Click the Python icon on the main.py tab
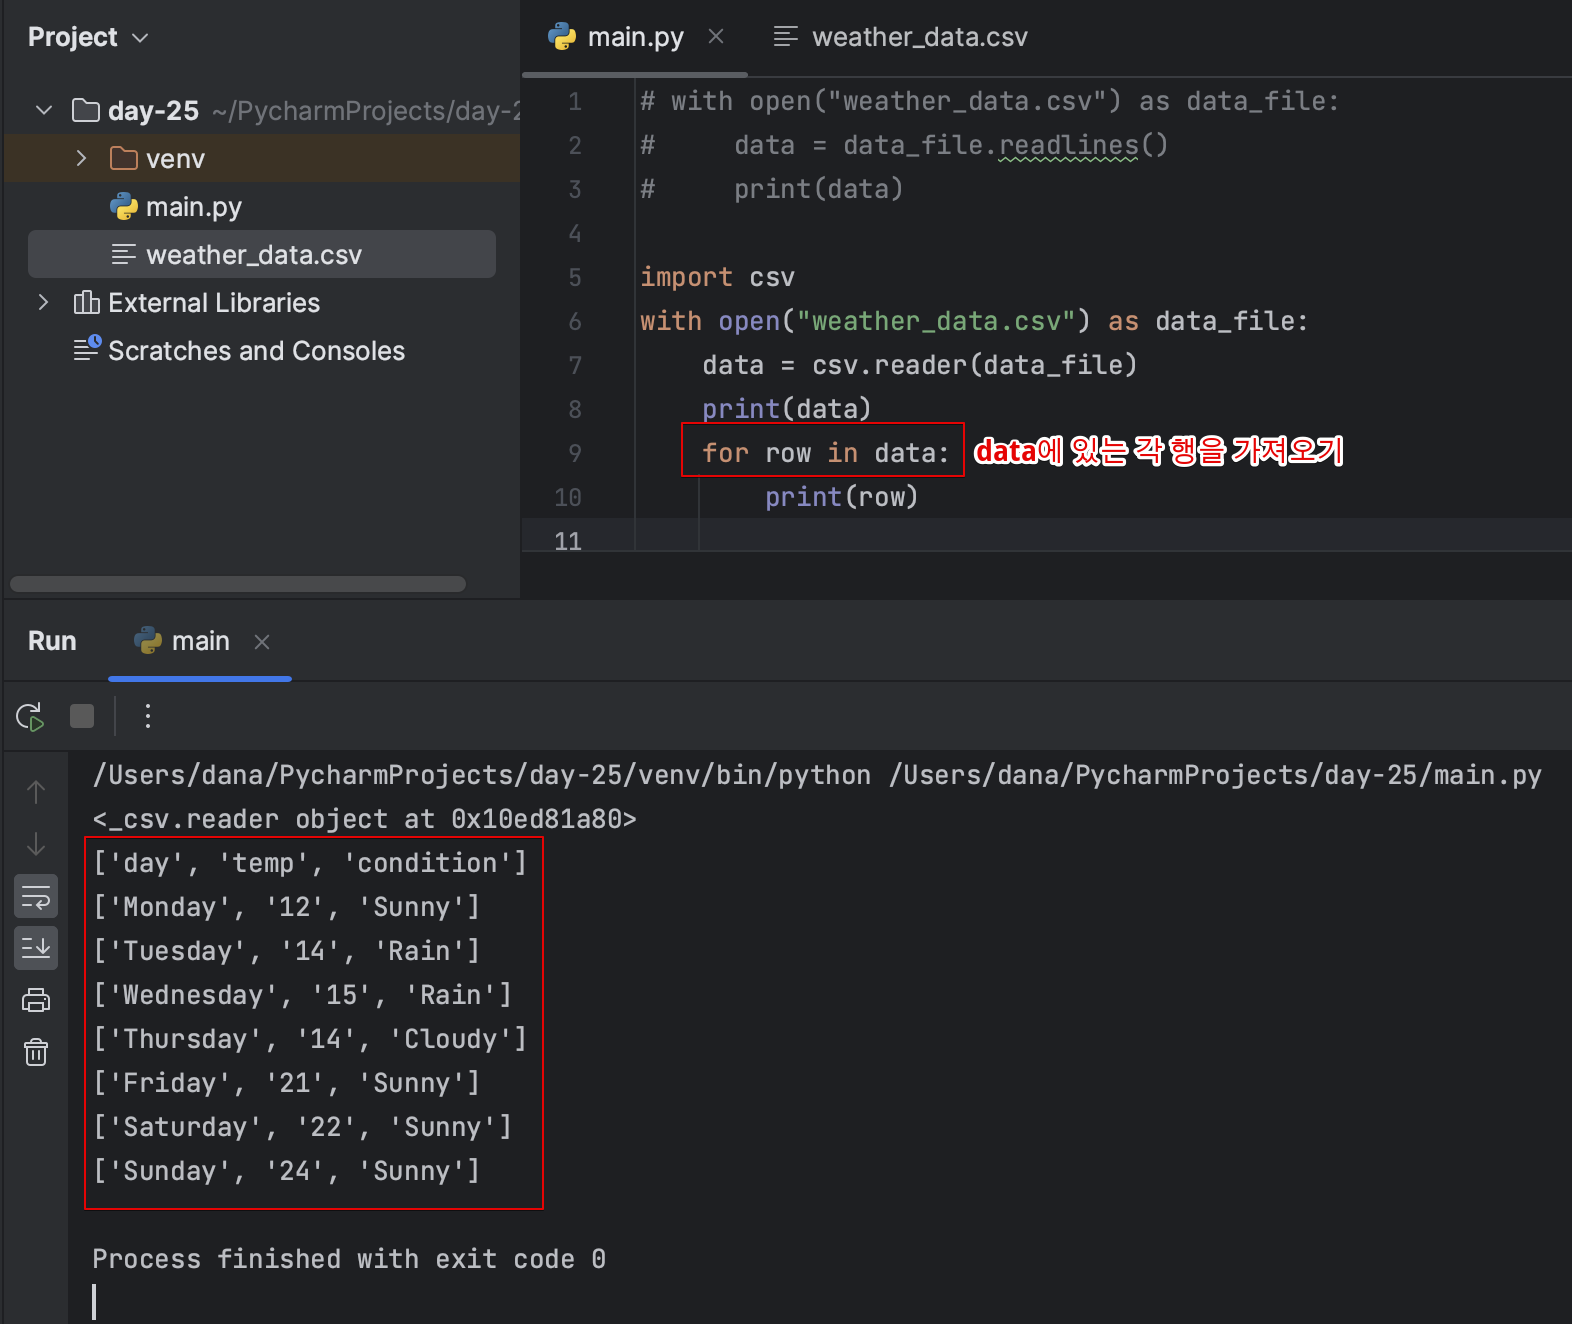This screenshot has width=1572, height=1324. tap(562, 37)
